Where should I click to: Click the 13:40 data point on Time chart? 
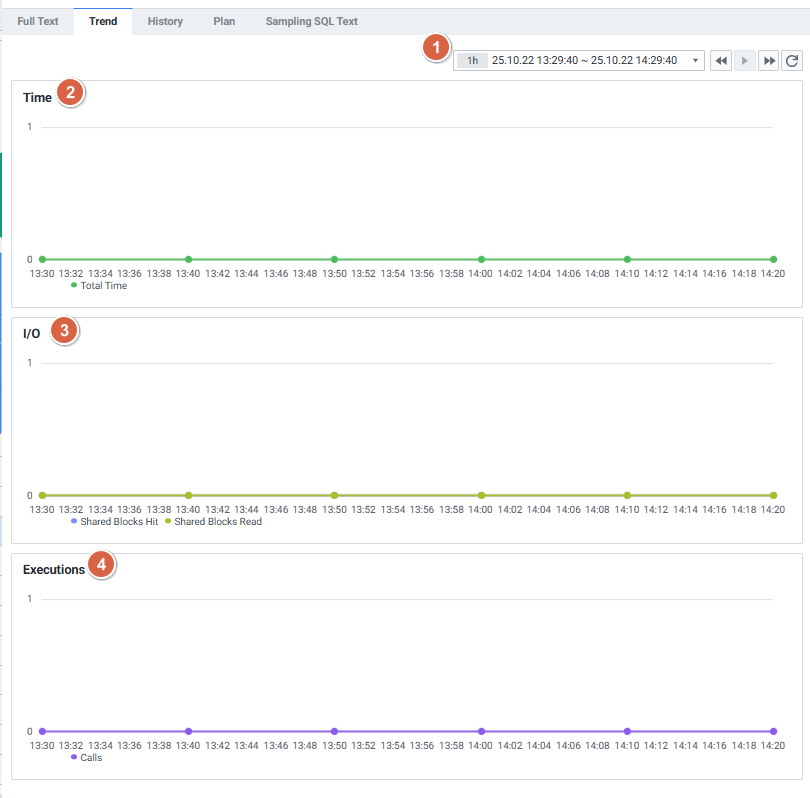(188, 259)
